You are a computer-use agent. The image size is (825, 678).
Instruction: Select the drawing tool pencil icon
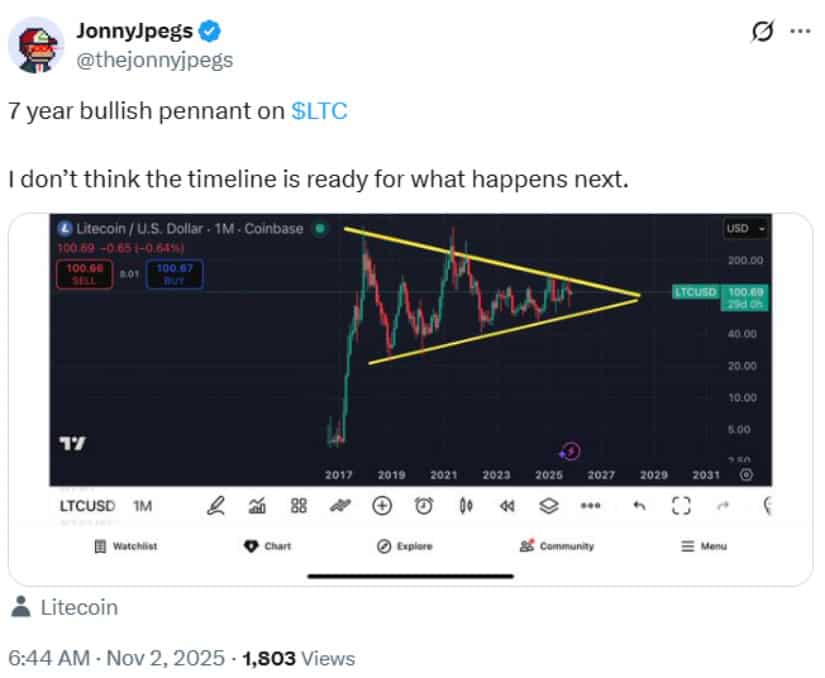click(x=214, y=507)
